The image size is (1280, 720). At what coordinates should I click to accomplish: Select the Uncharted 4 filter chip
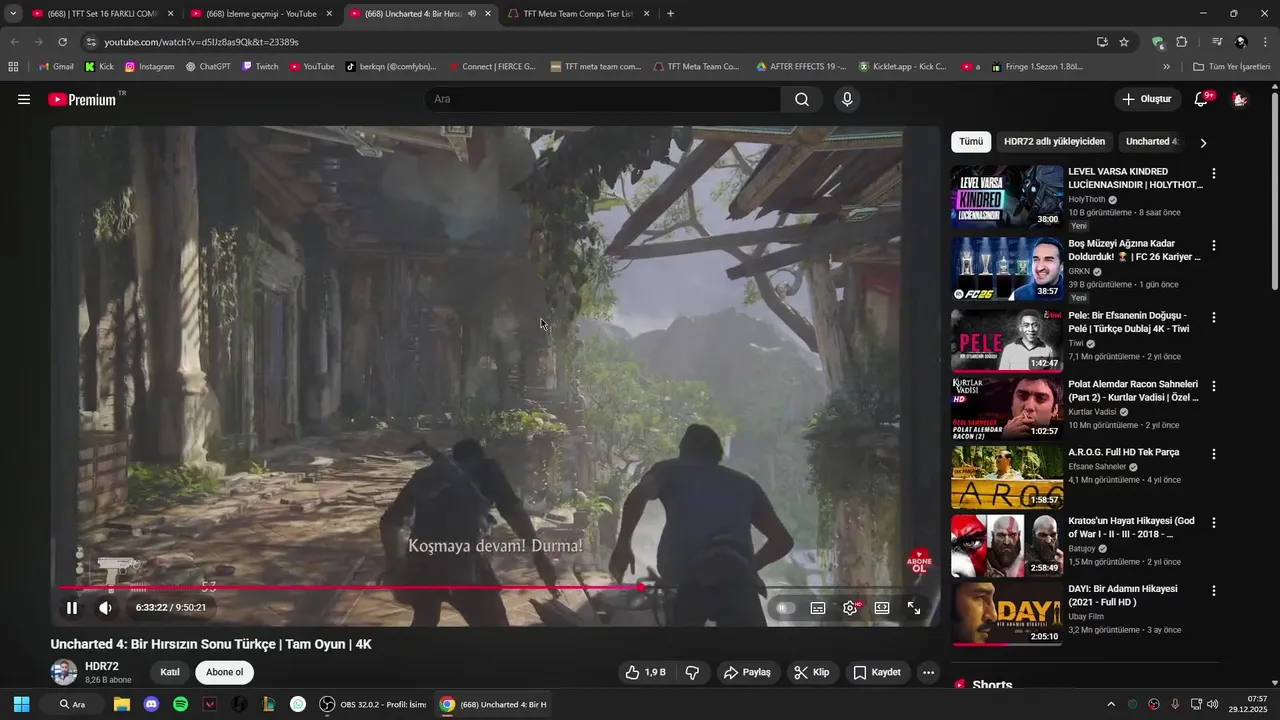[1151, 142]
